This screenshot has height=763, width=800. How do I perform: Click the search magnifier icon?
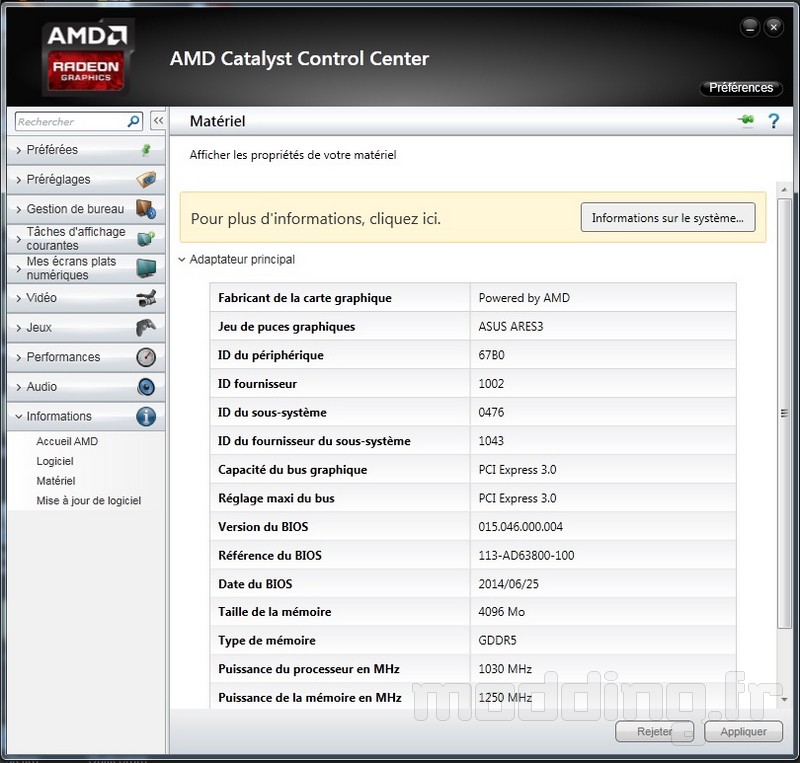click(133, 121)
